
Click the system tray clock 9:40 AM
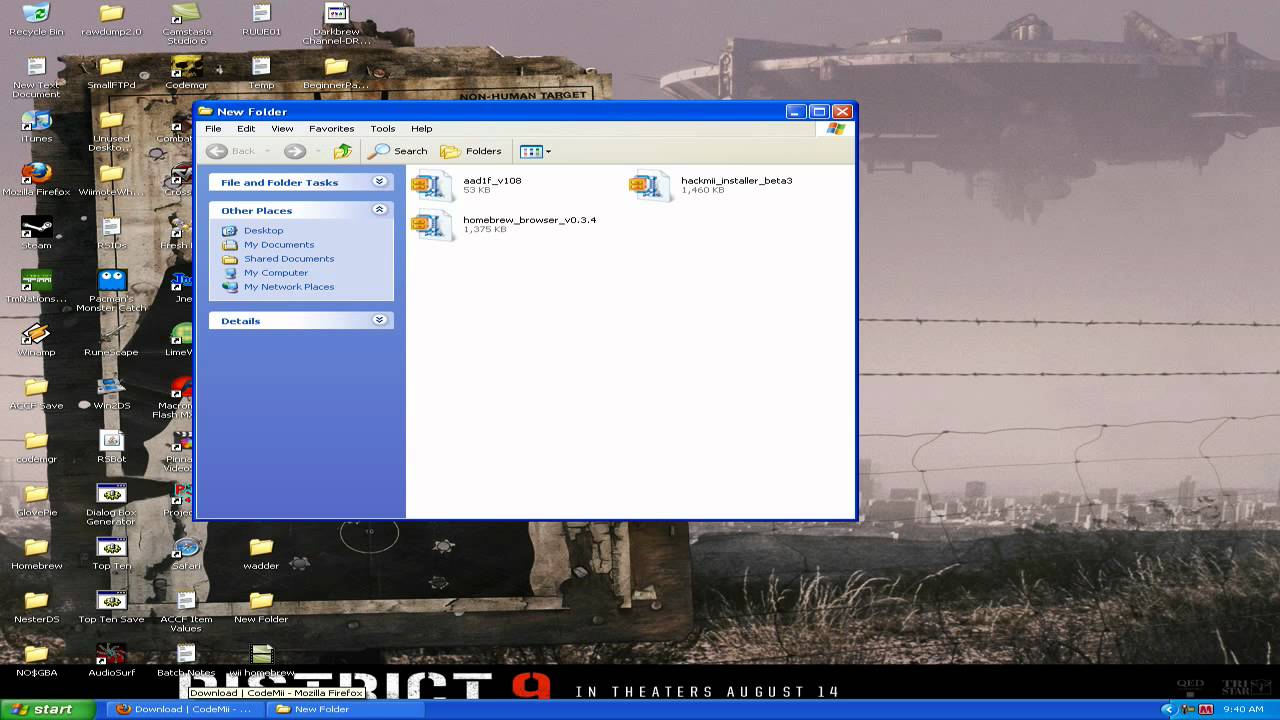1243,709
